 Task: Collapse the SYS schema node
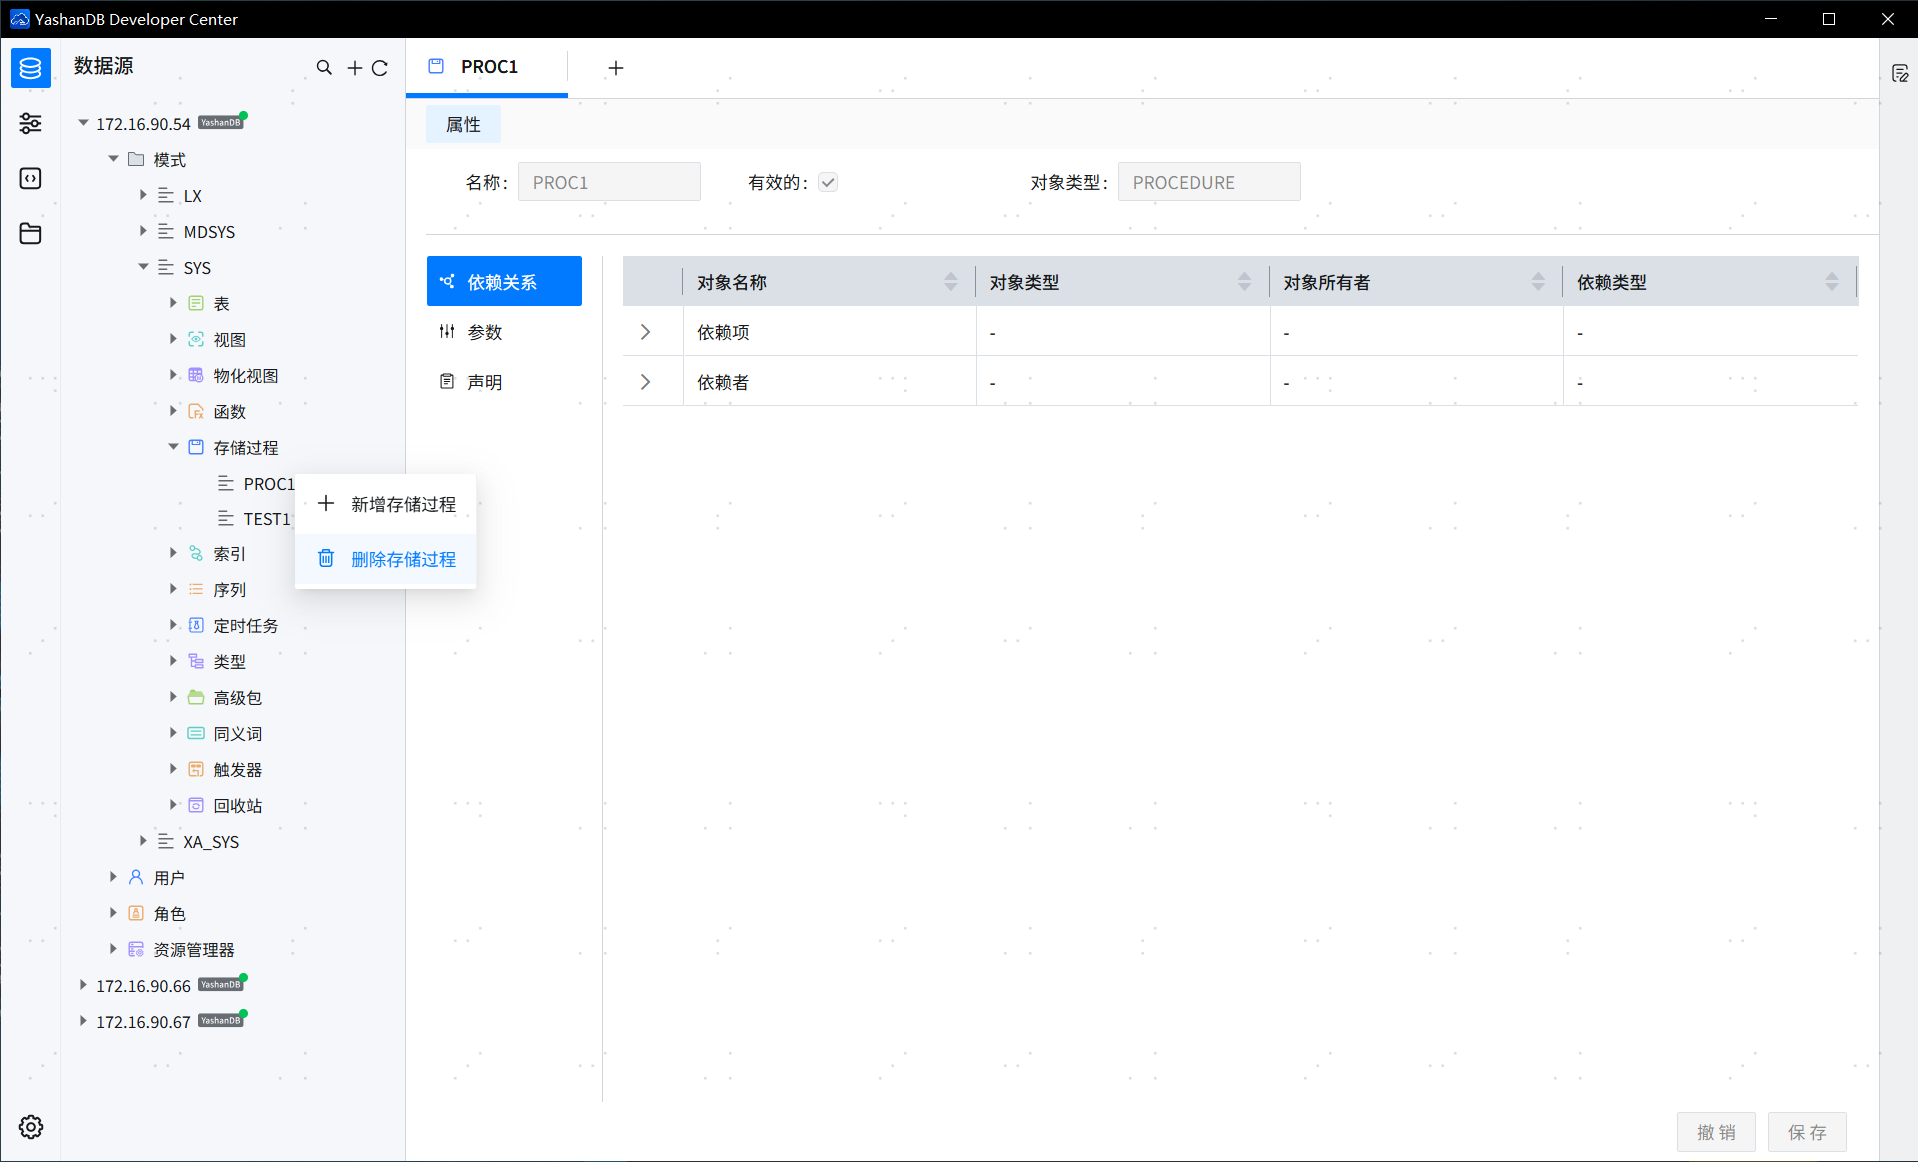tap(143, 267)
